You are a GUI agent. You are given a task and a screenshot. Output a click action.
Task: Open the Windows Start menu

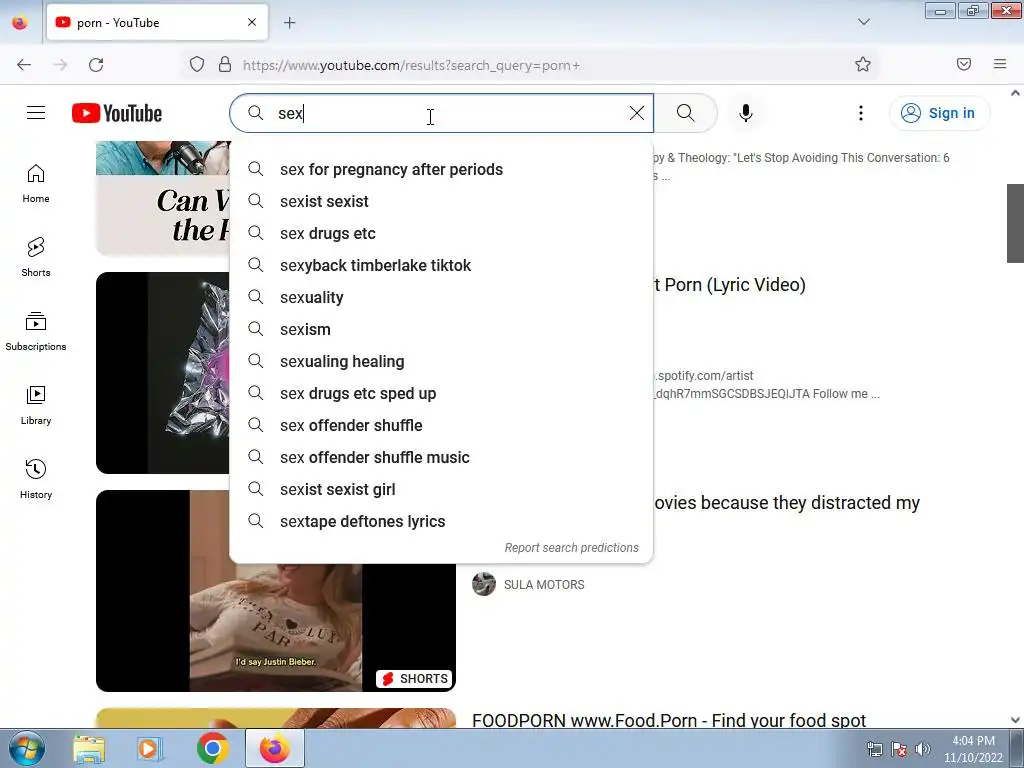(26, 748)
